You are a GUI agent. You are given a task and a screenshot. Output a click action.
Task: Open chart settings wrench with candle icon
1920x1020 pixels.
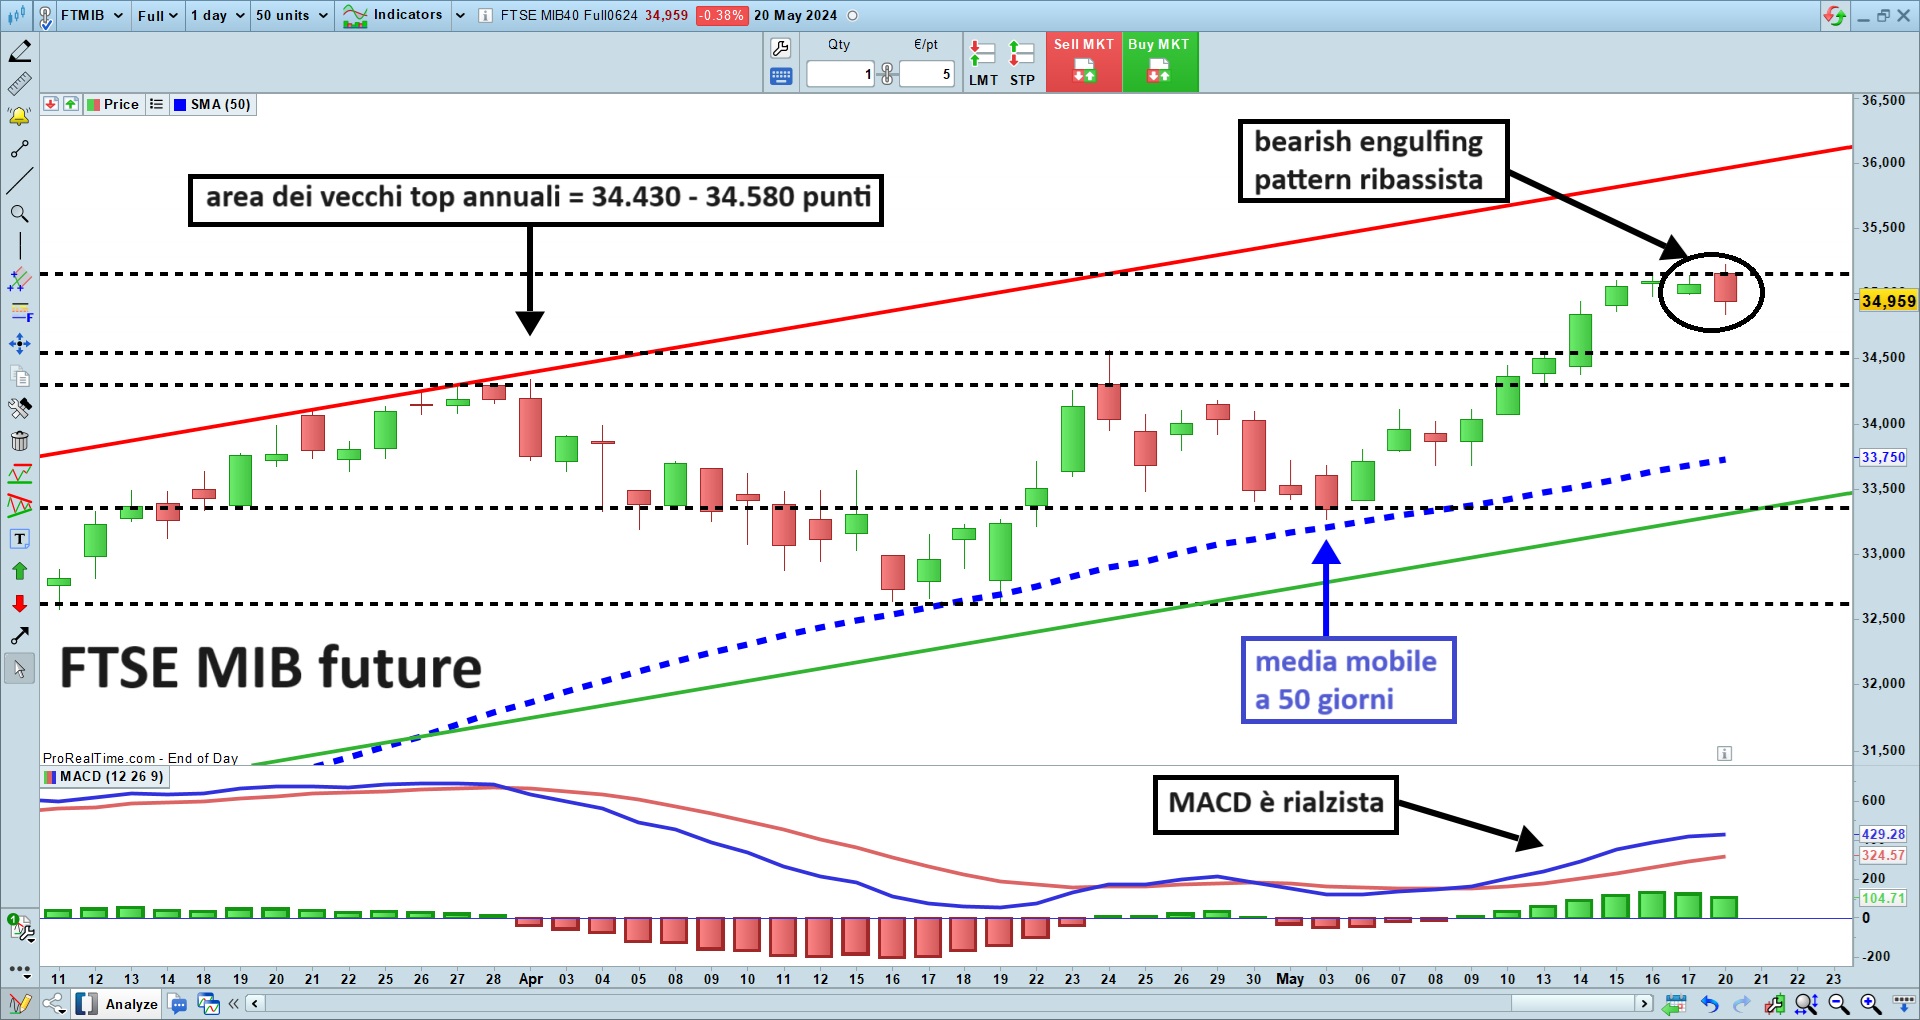(x=1774, y=1004)
